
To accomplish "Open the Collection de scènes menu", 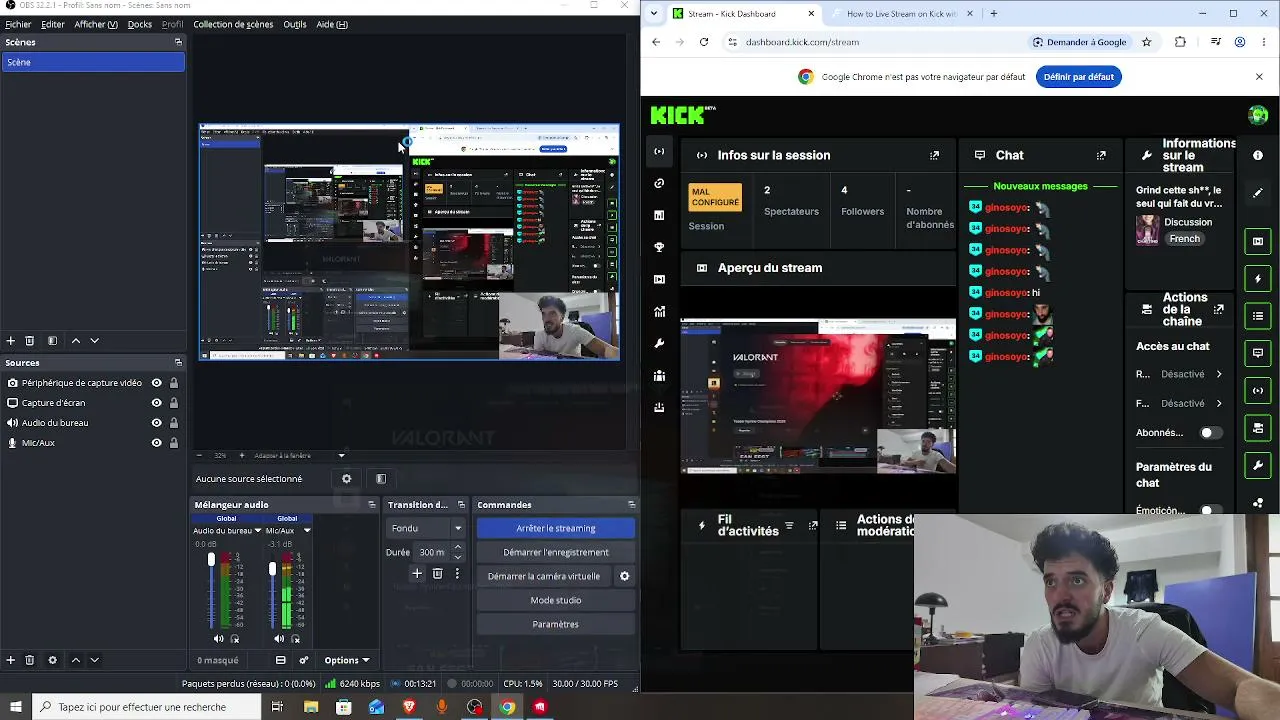I will point(233,24).
